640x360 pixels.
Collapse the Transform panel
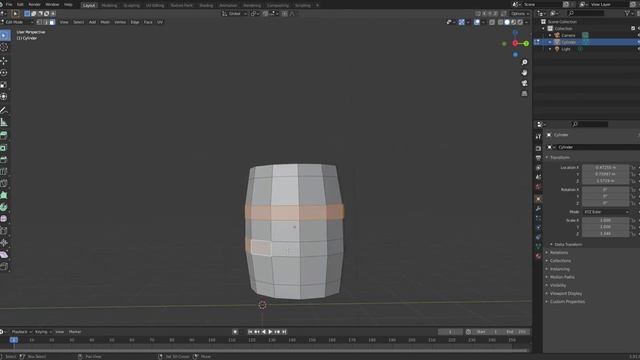tap(560, 157)
